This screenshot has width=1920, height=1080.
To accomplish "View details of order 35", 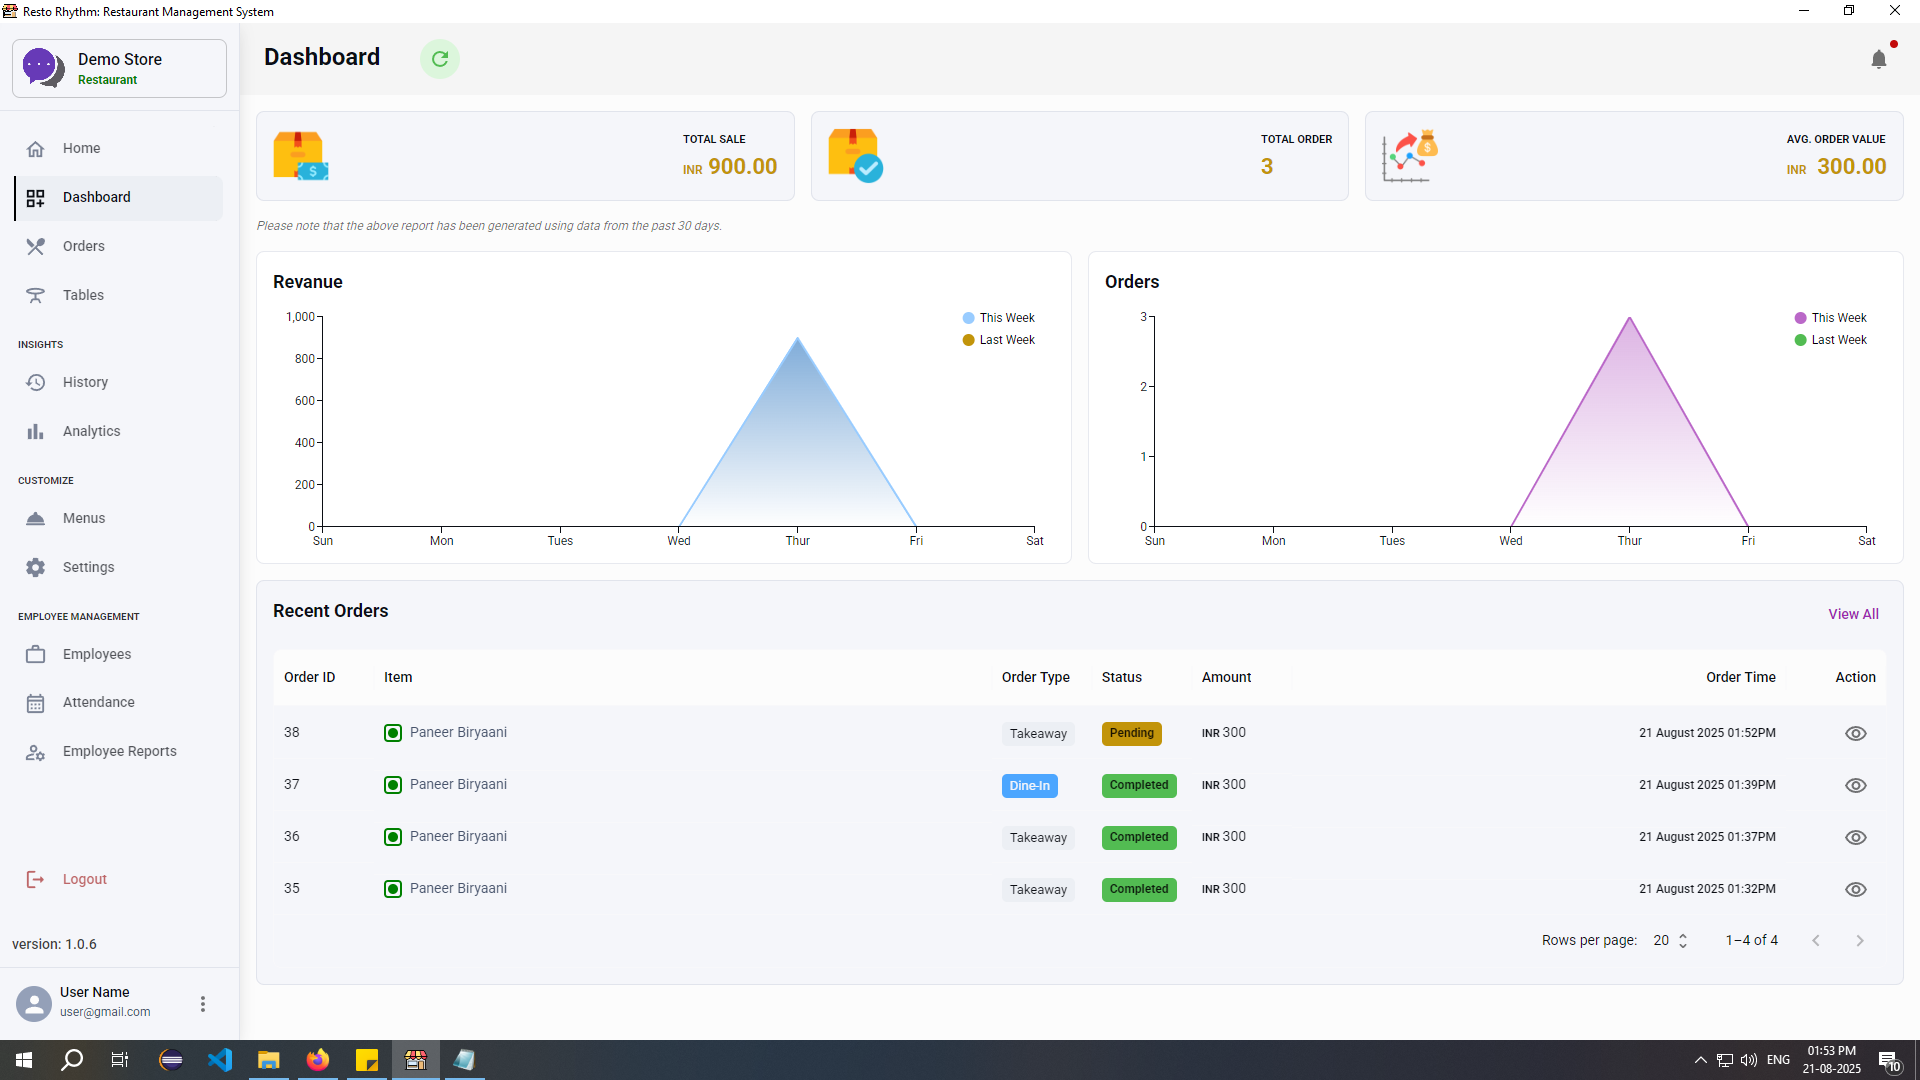I will pos(1857,889).
